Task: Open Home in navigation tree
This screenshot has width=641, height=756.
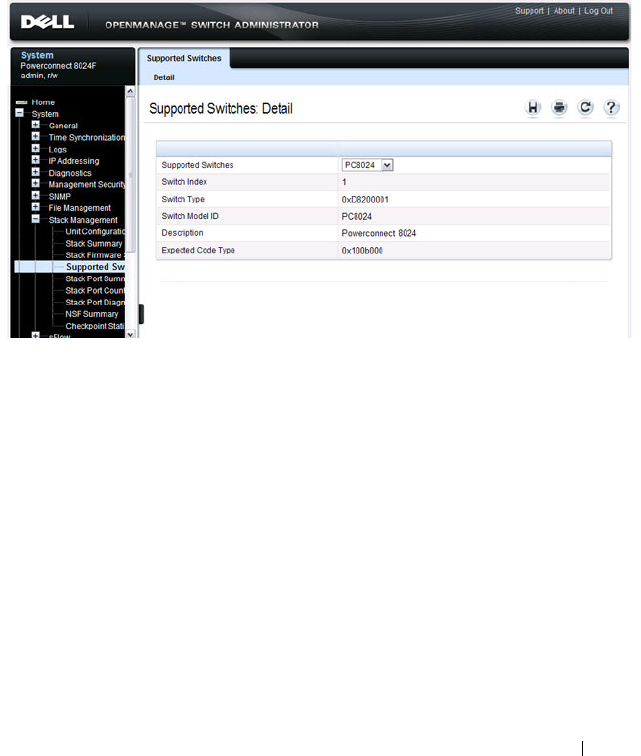Action: point(43,102)
